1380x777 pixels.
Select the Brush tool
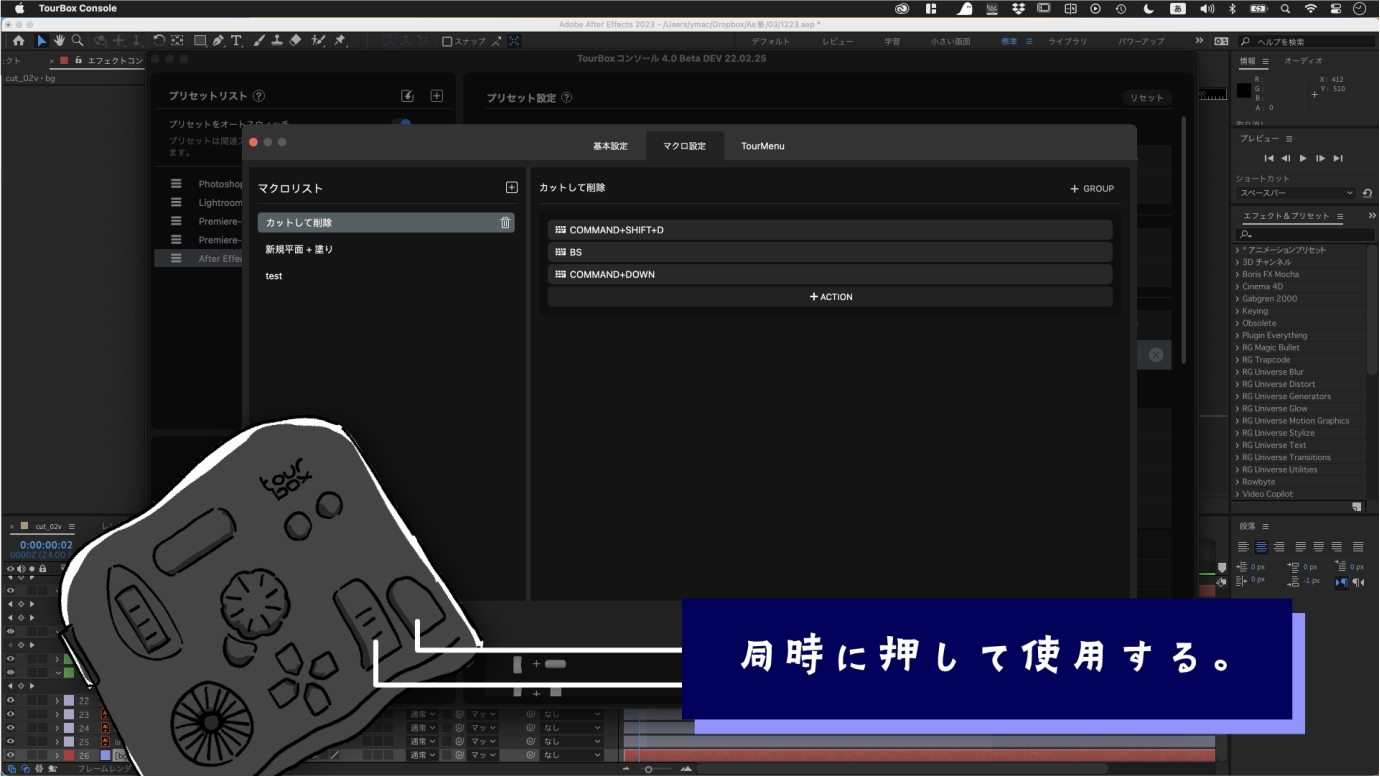pos(259,41)
